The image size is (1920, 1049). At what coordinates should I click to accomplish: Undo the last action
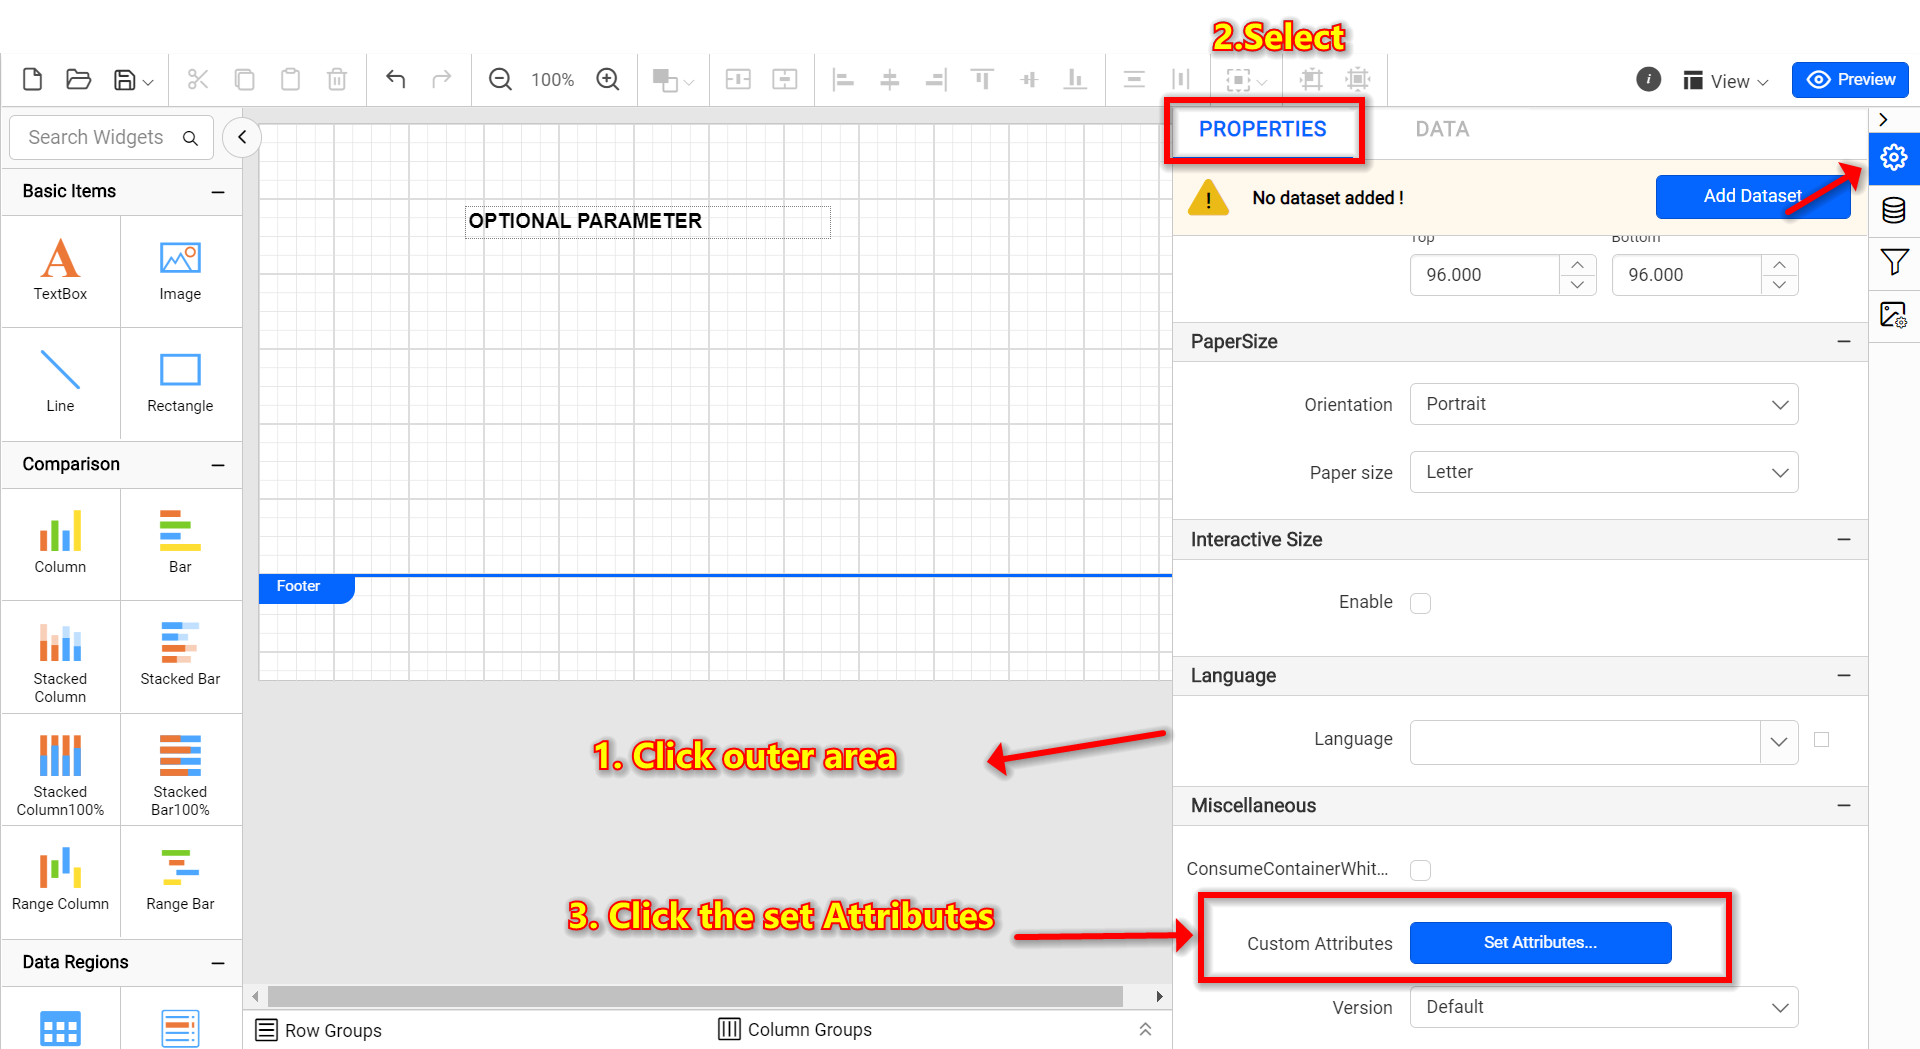(x=396, y=79)
